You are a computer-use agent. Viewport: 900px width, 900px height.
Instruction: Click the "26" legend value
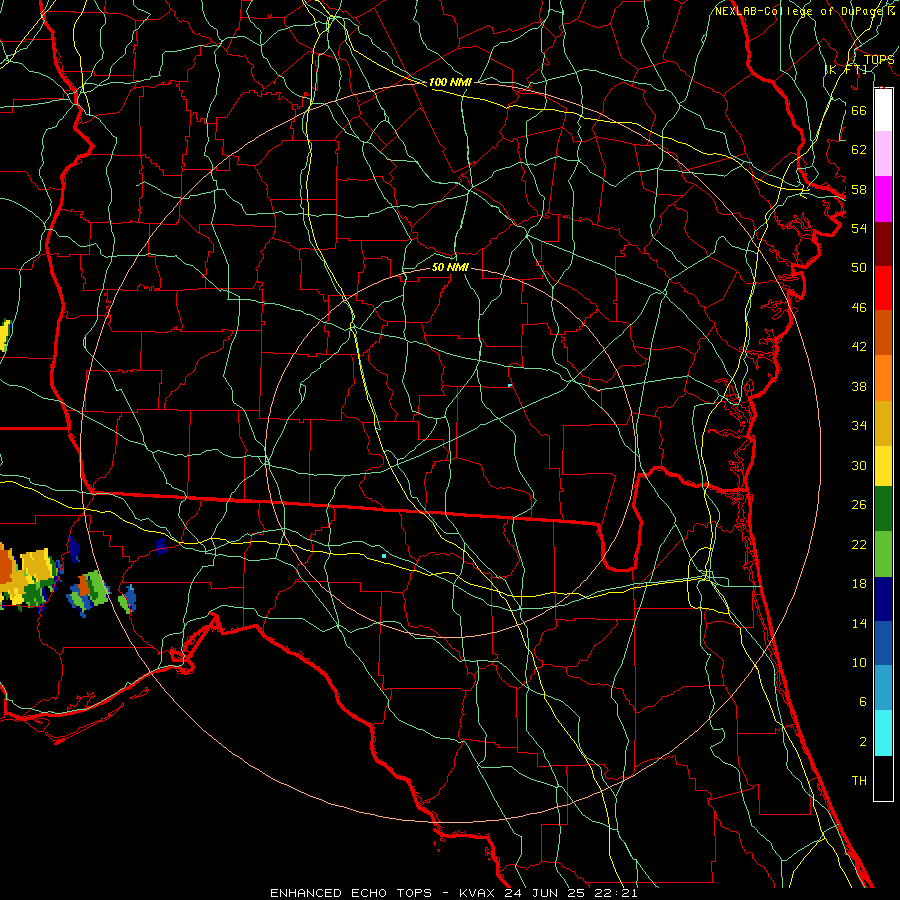click(859, 505)
